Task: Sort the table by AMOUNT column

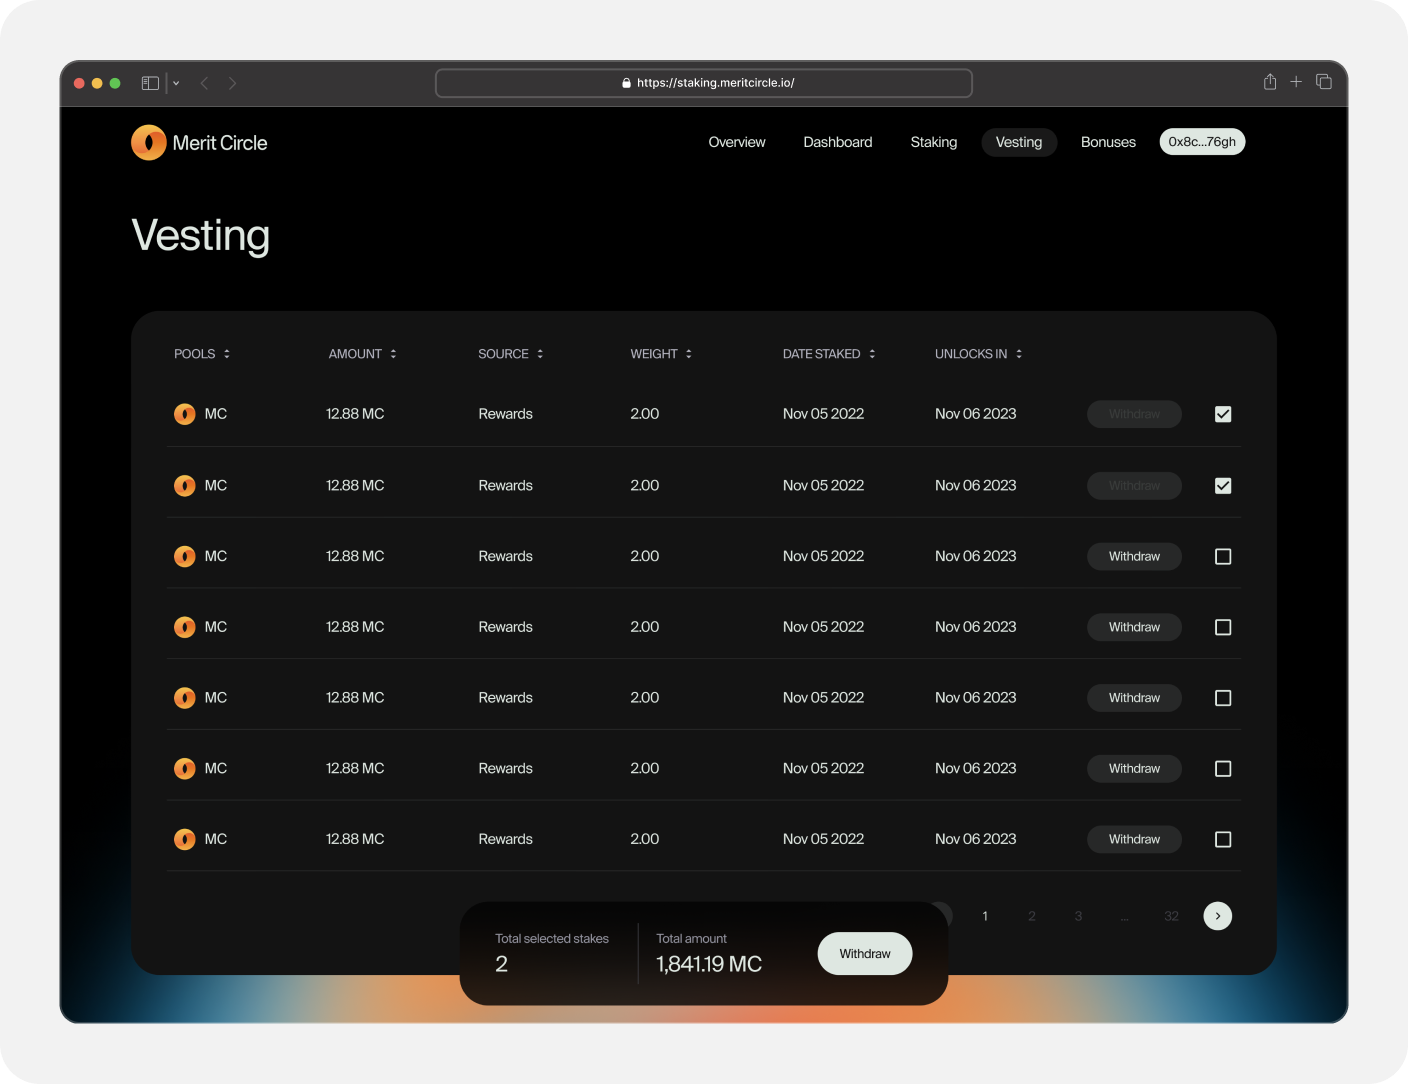Action: point(362,354)
